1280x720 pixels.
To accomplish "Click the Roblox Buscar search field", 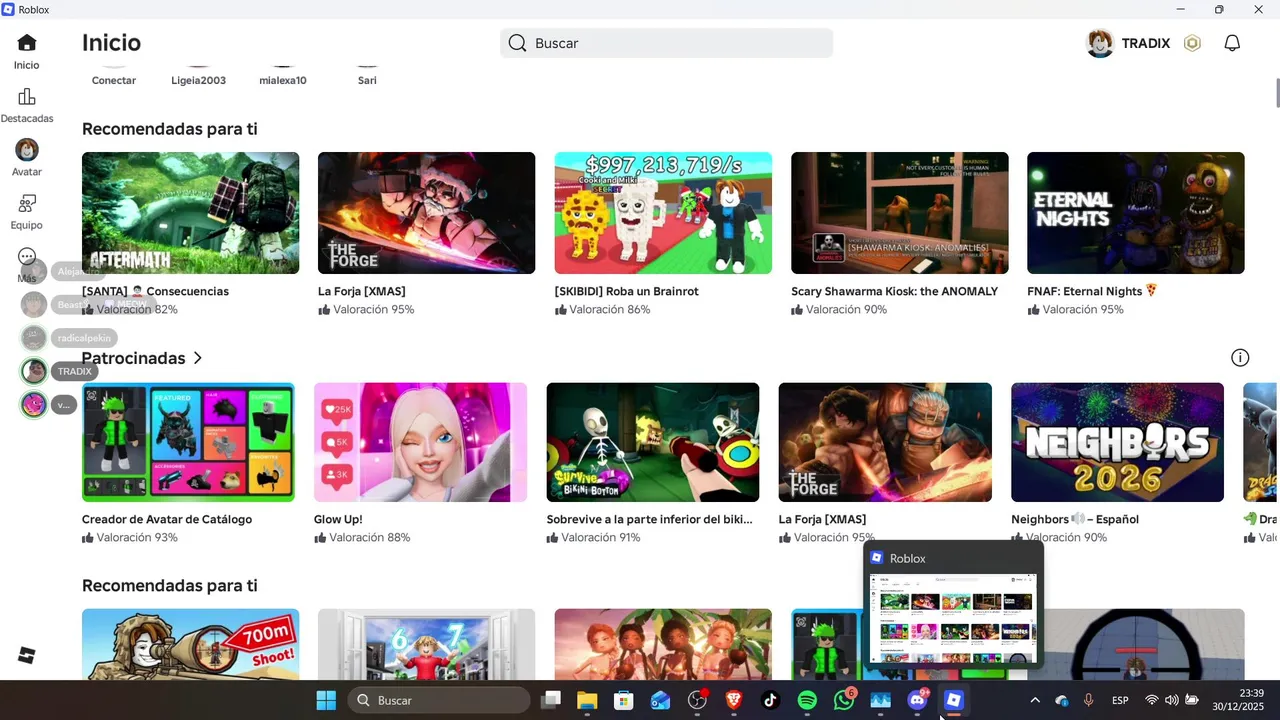I will (666, 43).
